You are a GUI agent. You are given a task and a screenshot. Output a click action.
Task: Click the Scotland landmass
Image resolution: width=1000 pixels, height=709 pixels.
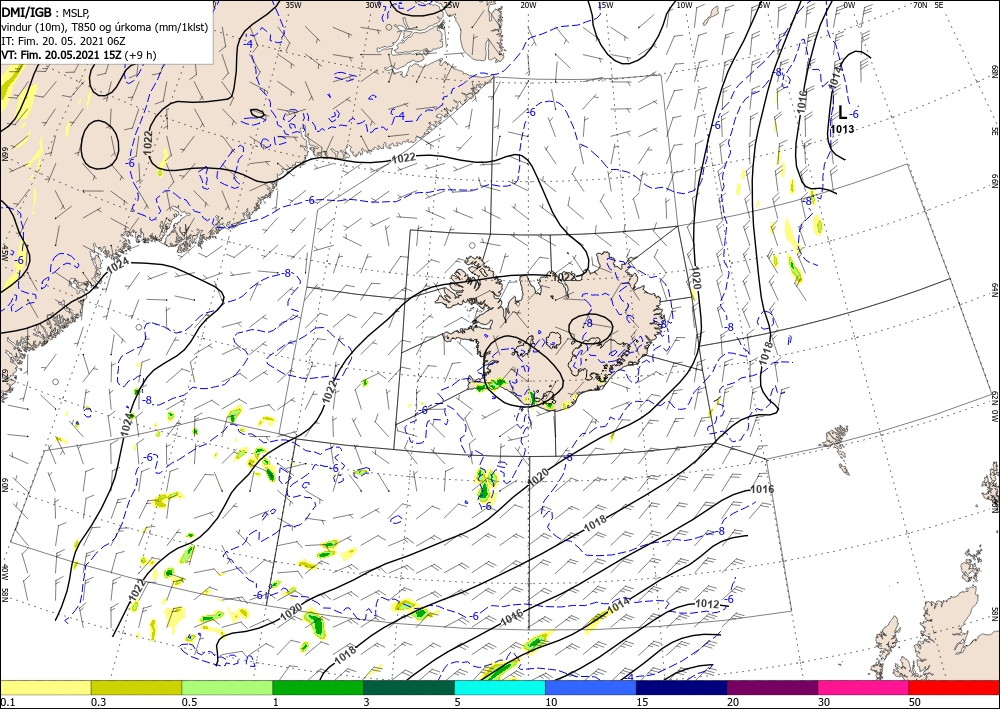pyautogui.click(x=944, y=631)
